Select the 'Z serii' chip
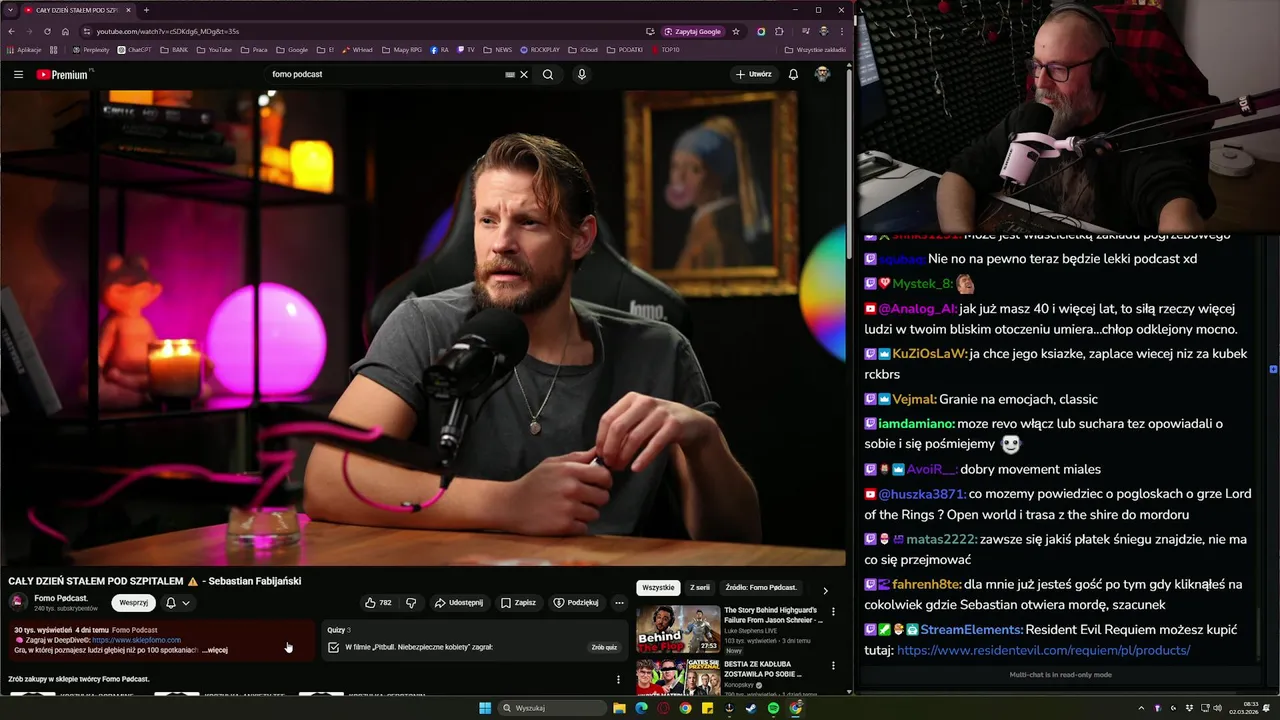The image size is (1280, 720). [700, 588]
